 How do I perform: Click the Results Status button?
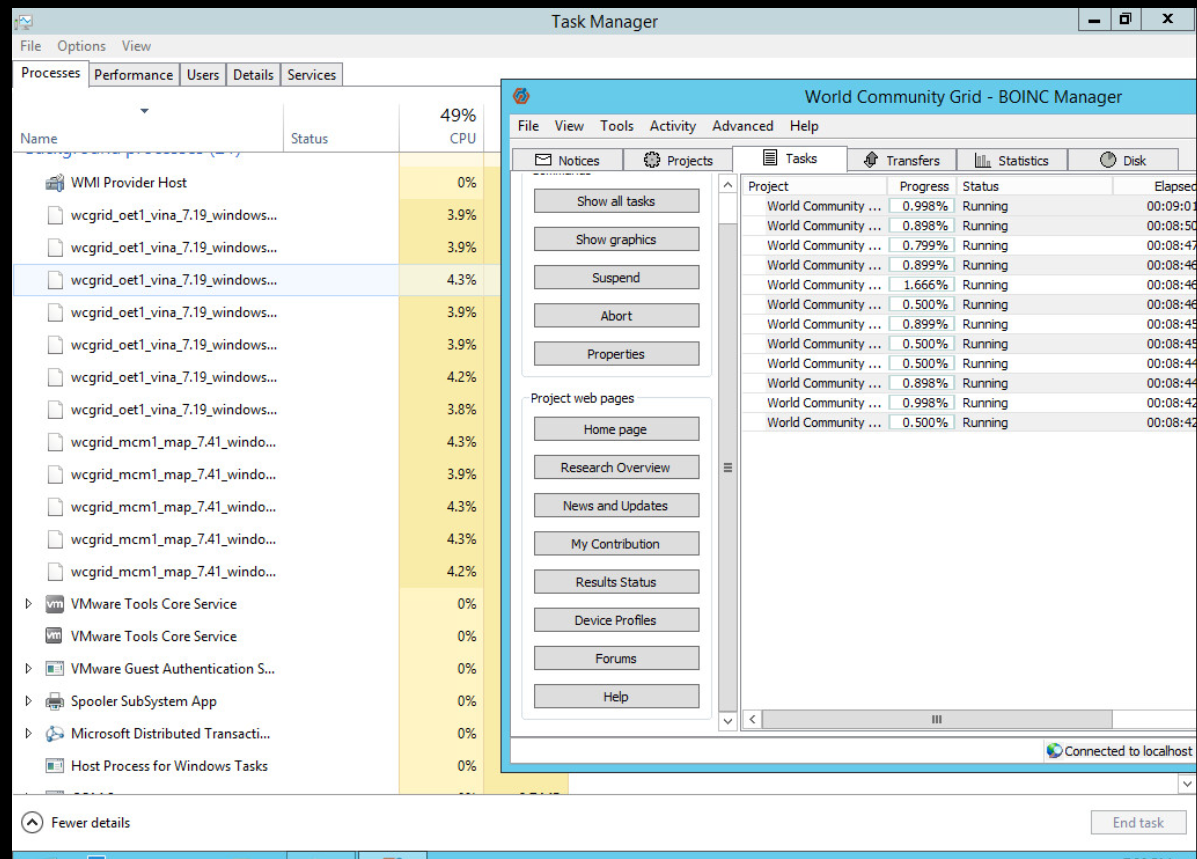(616, 582)
